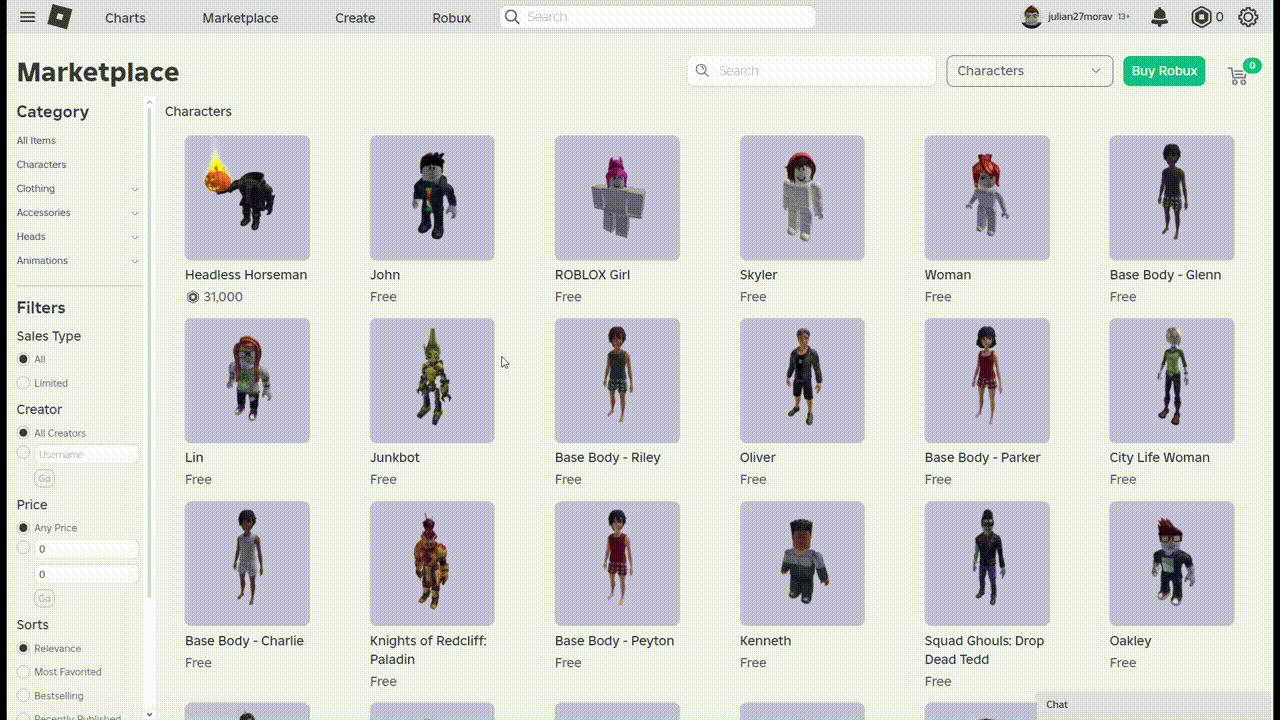Open the Robux tab in top navigation
The width and height of the screenshot is (1280, 720).
click(452, 18)
